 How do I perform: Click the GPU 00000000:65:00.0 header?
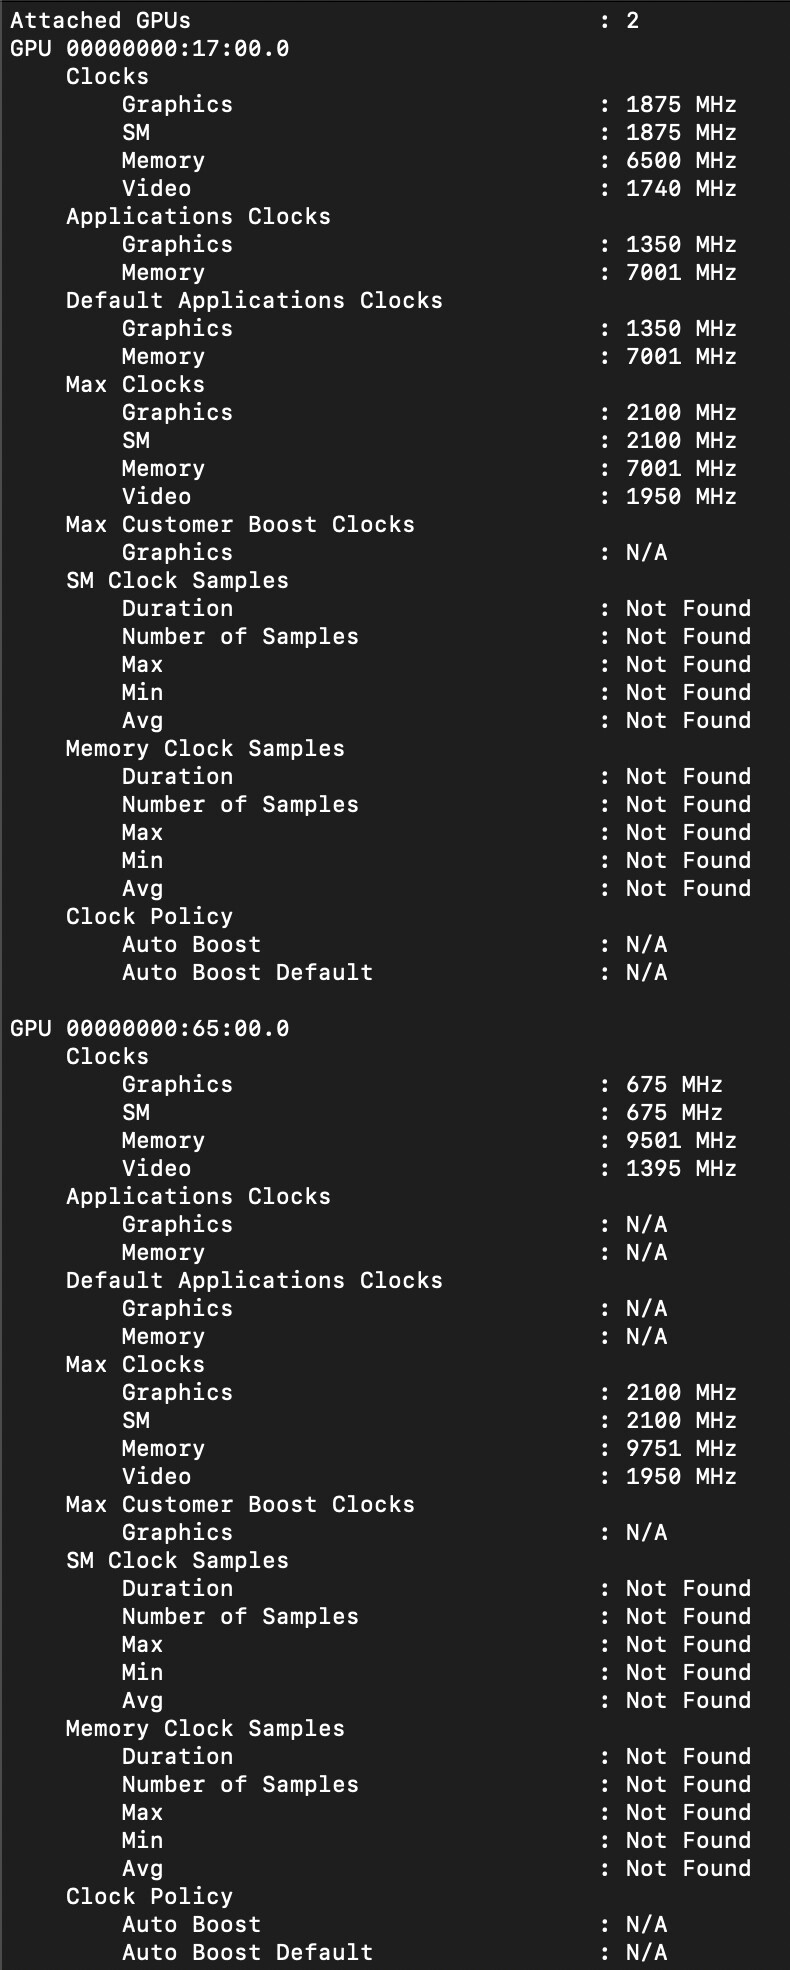tap(150, 1028)
